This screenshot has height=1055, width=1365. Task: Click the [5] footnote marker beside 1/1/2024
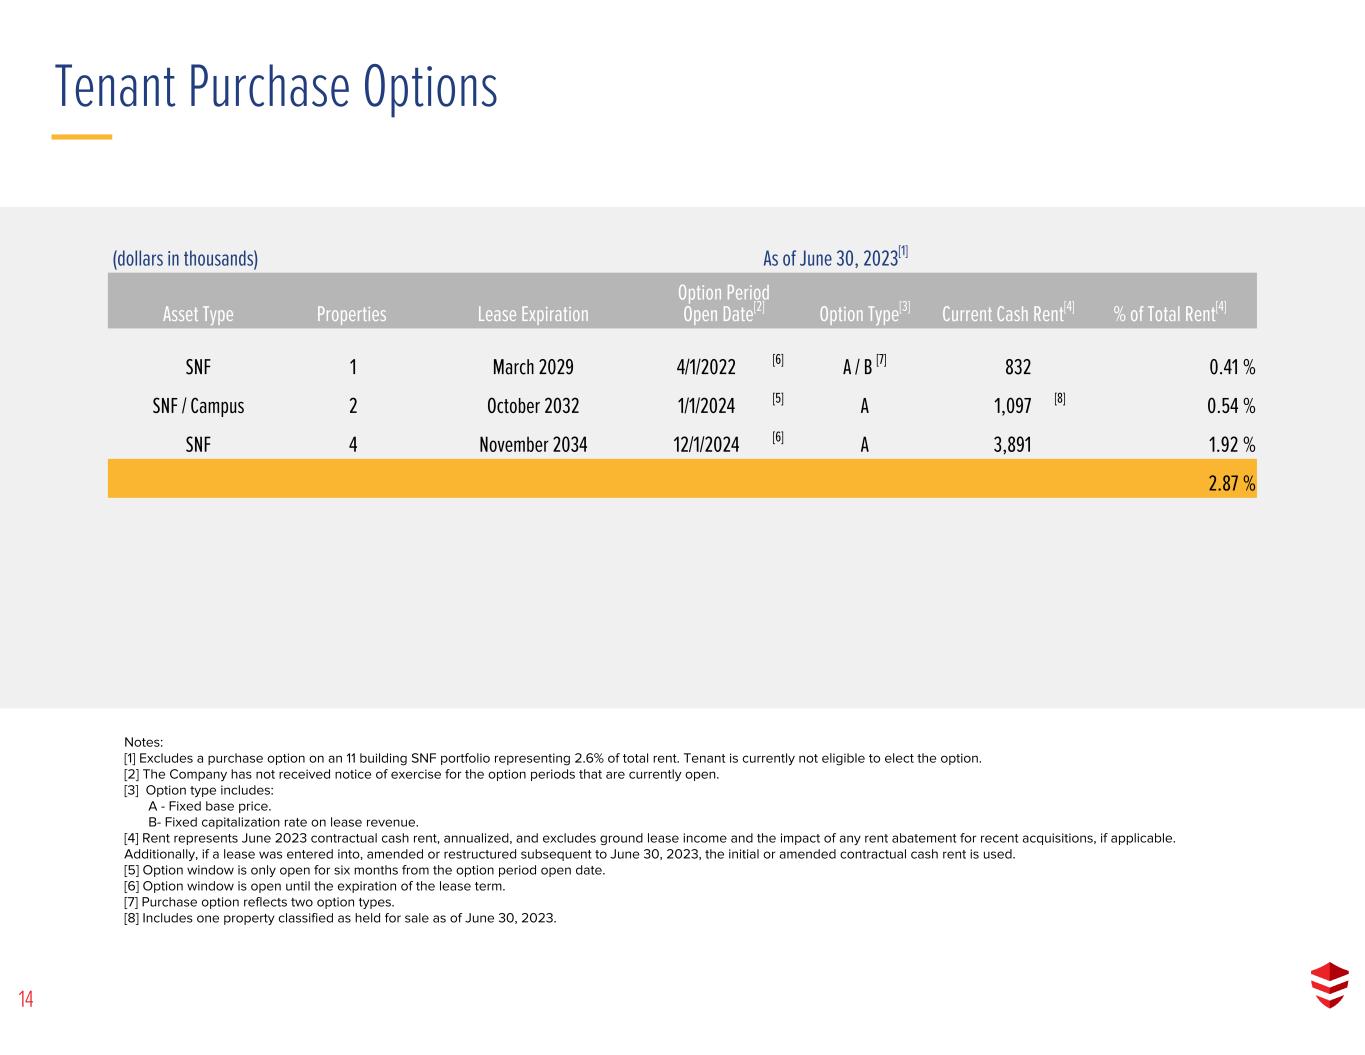point(778,398)
